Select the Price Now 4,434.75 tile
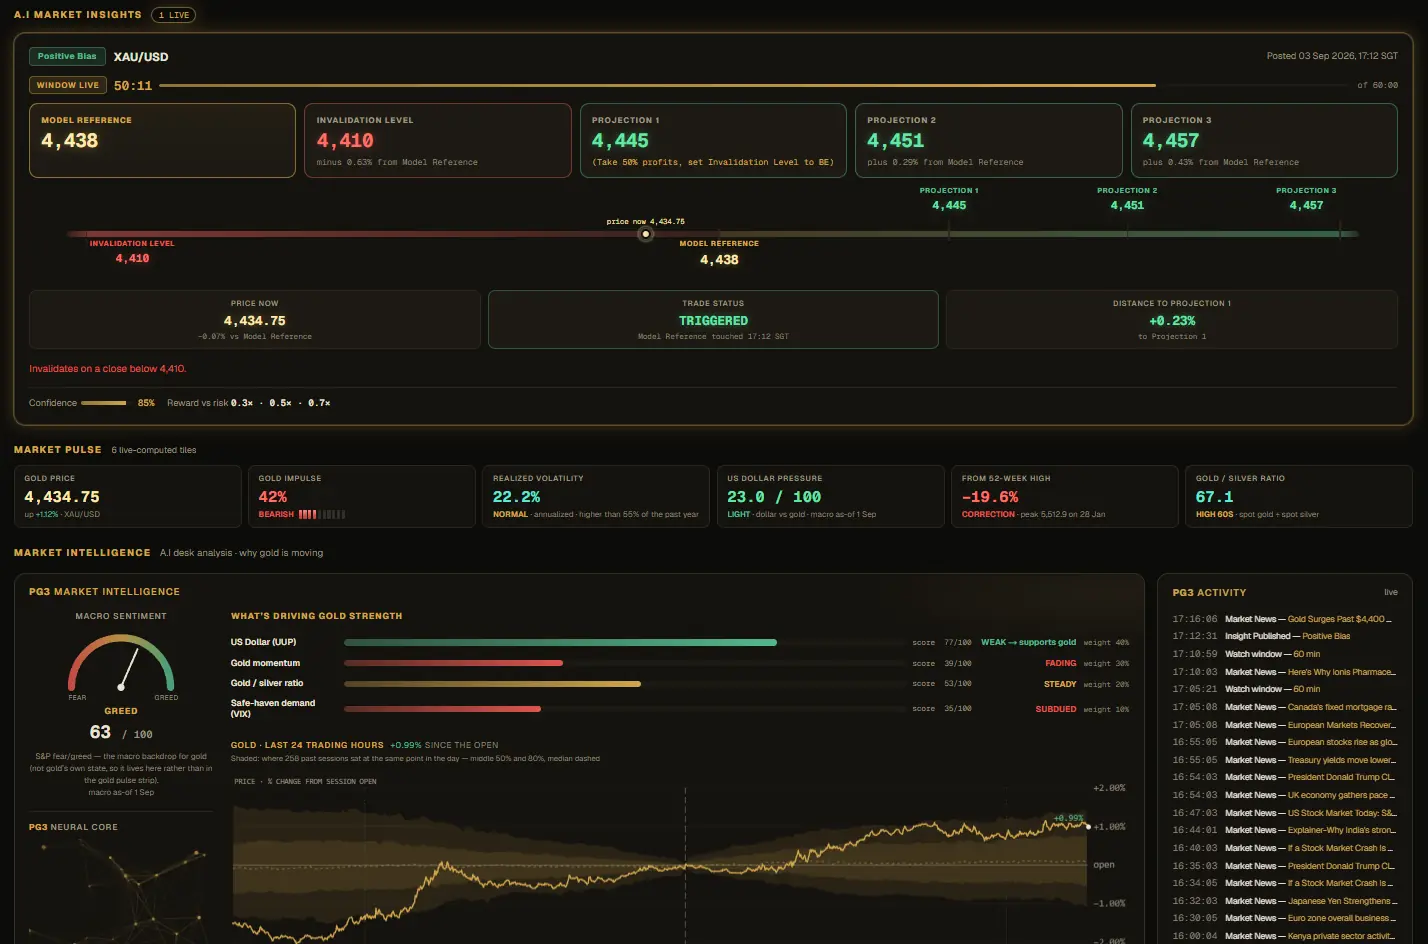The height and width of the screenshot is (944, 1428). click(x=255, y=320)
